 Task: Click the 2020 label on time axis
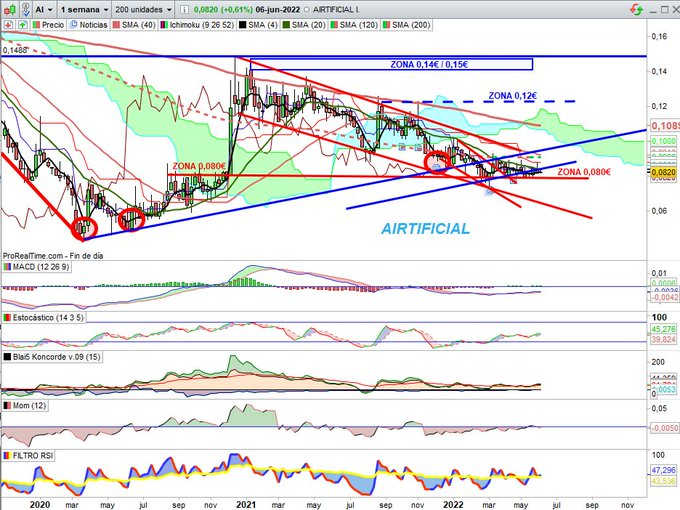[39, 504]
